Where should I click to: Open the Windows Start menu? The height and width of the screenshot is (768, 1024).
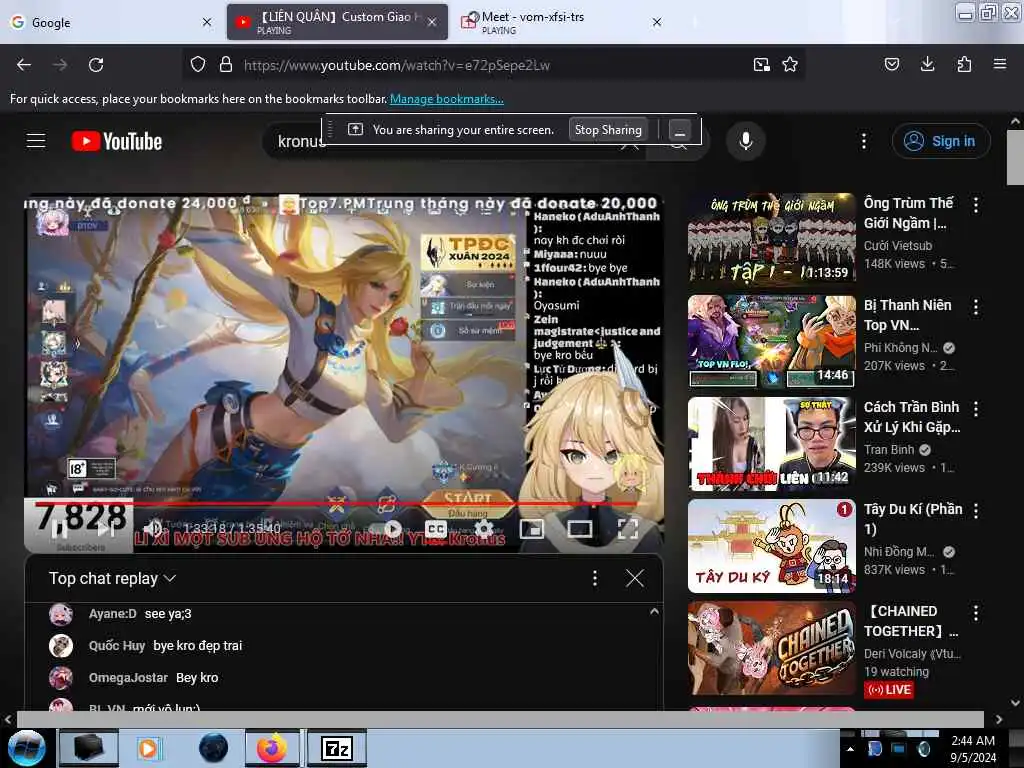coord(27,748)
